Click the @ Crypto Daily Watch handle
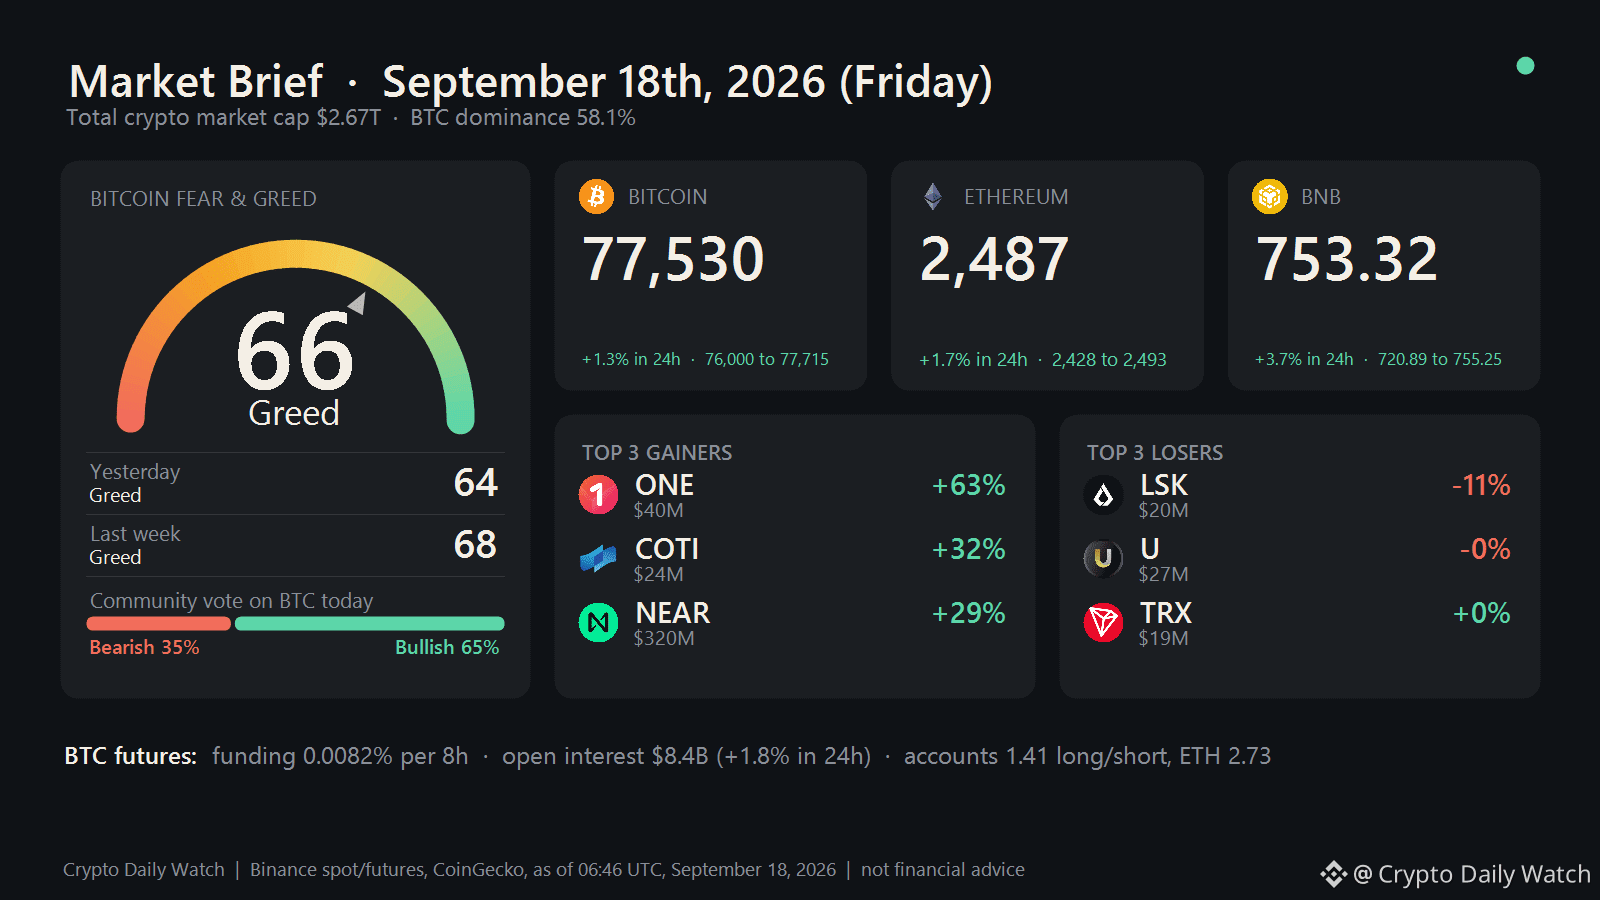The width and height of the screenshot is (1600, 900). click(1471, 874)
